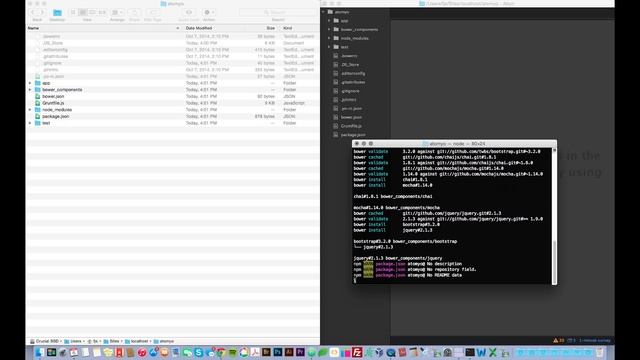The width and height of the screenshot is (640, 360).
Task: Open .yo-rc.json in Atom tree view
Action: click(351, 109)
